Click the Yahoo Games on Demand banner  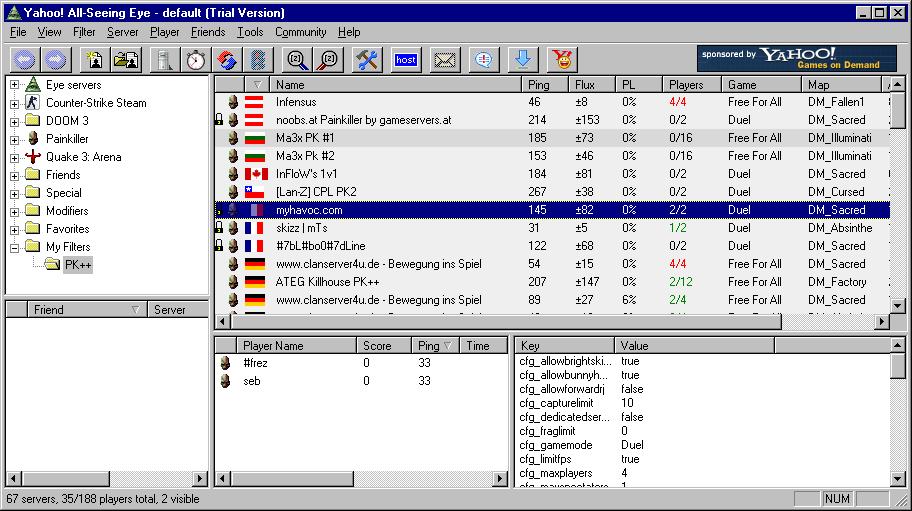click(797, 59)
